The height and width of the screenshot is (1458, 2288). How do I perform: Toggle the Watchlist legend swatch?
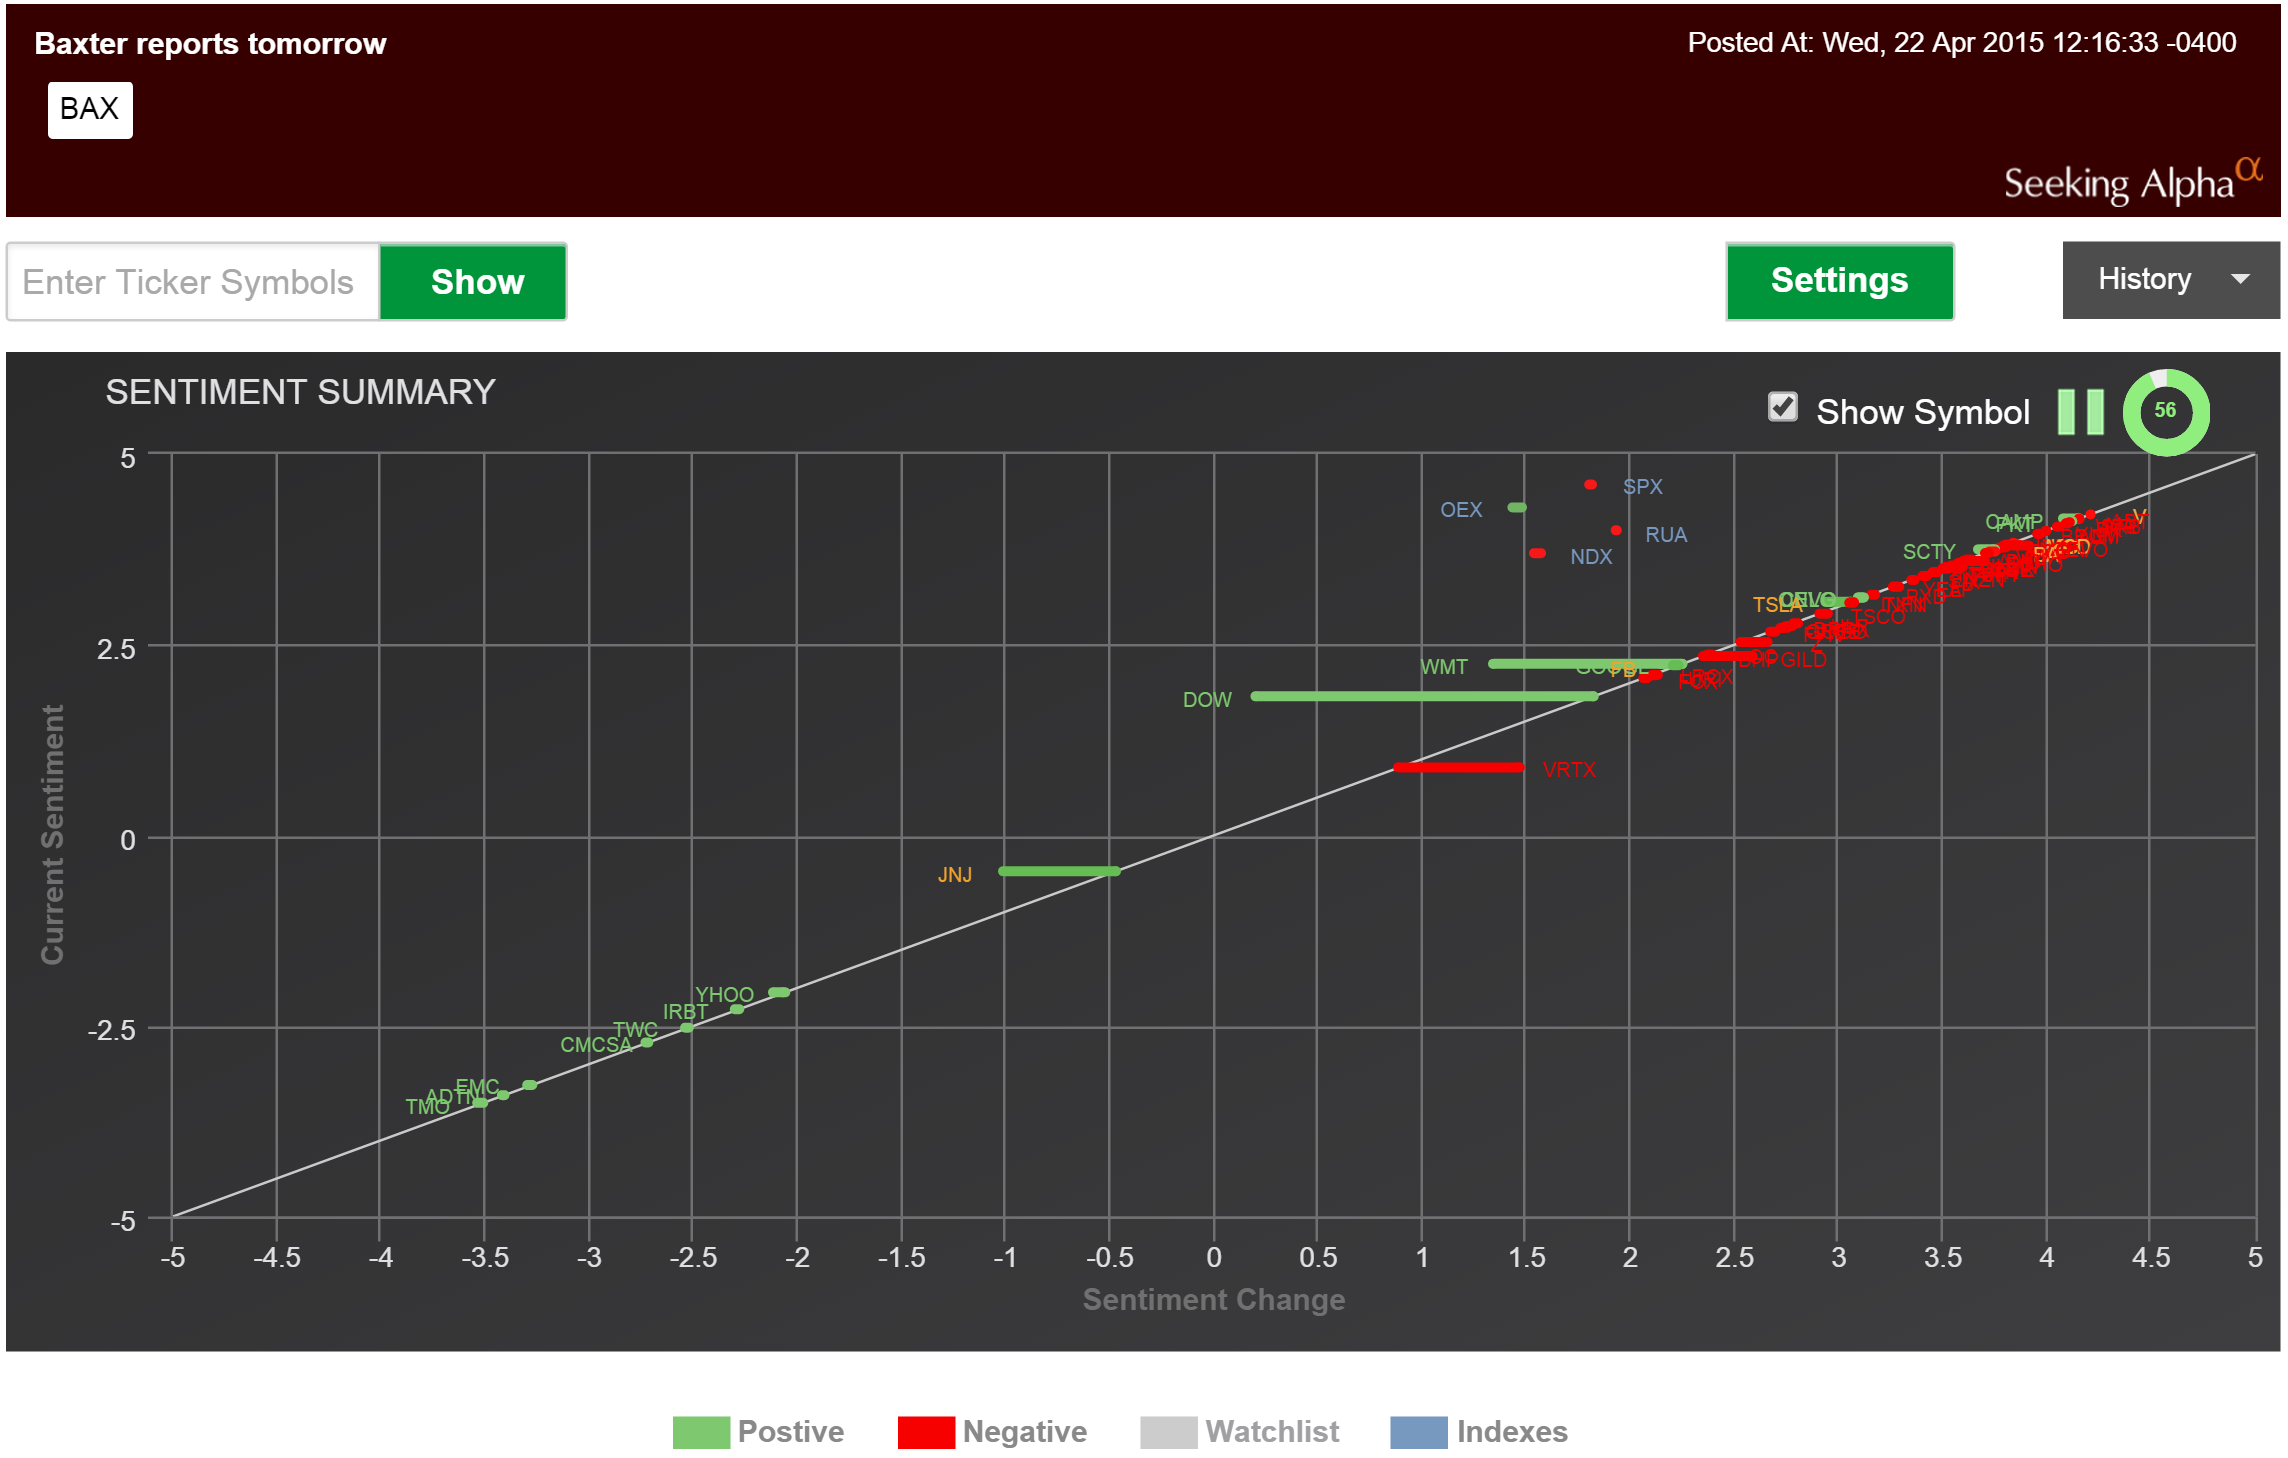pos(1168,1432)
